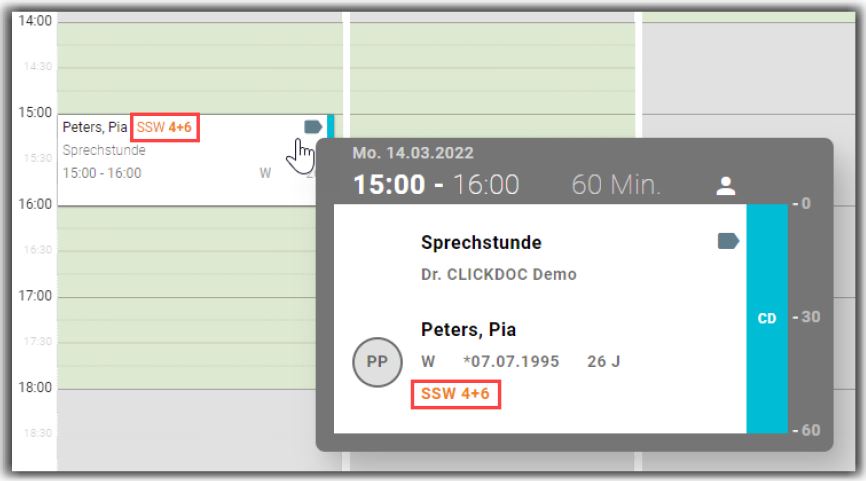This screenshot has height=481, width=866.
Task: Click the tag icon in the popup card
Action: 728,241
